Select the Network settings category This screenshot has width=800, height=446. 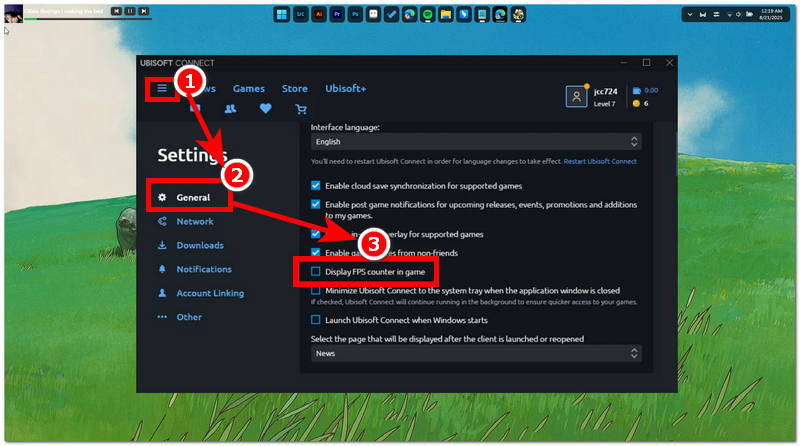point(195,221)
